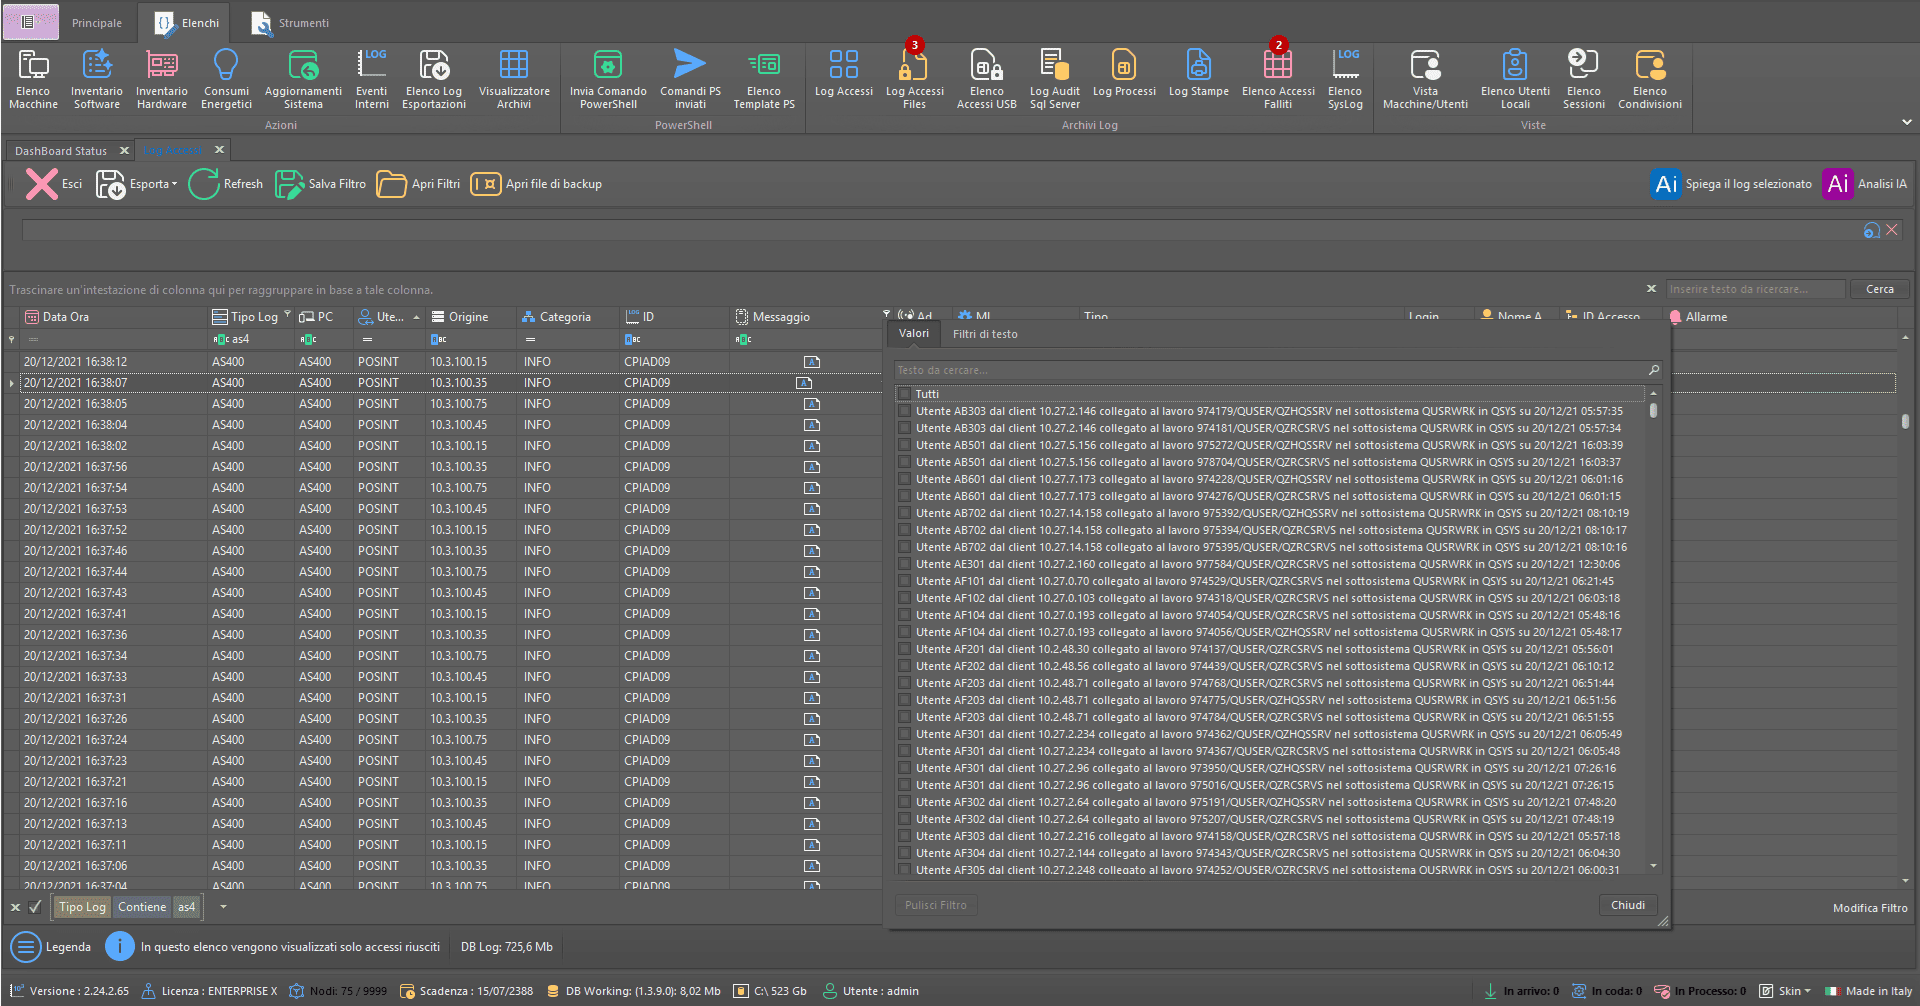Open Visualizzatore Archivi

tap(514, 79)
